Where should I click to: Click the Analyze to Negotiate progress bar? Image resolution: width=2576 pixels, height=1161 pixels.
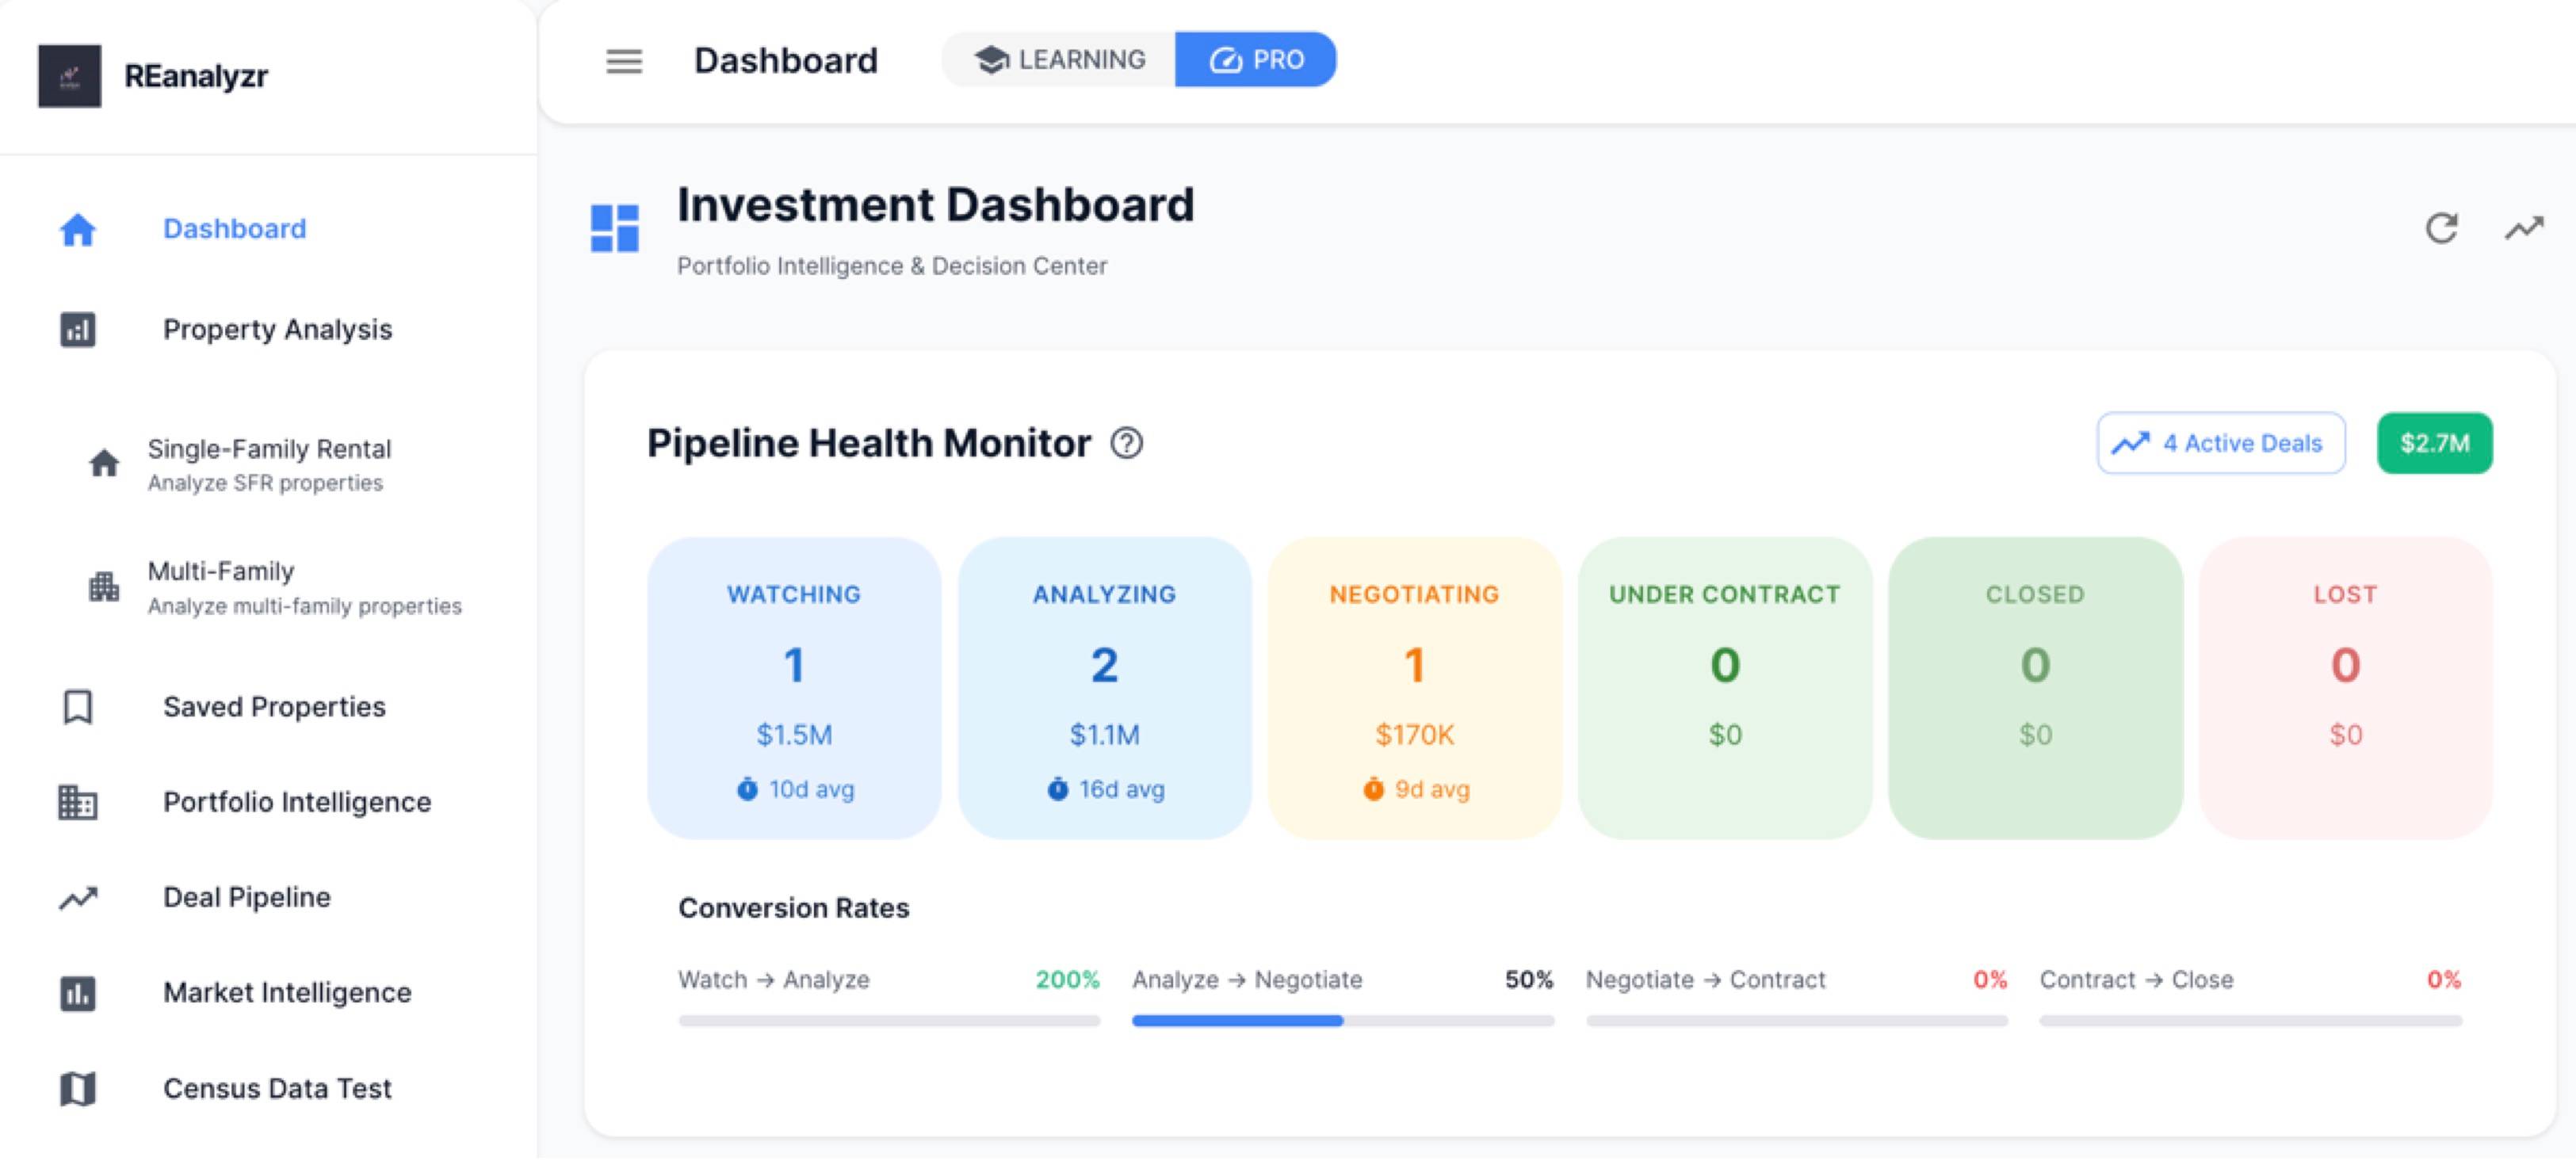click(x=1342, y=1021)
